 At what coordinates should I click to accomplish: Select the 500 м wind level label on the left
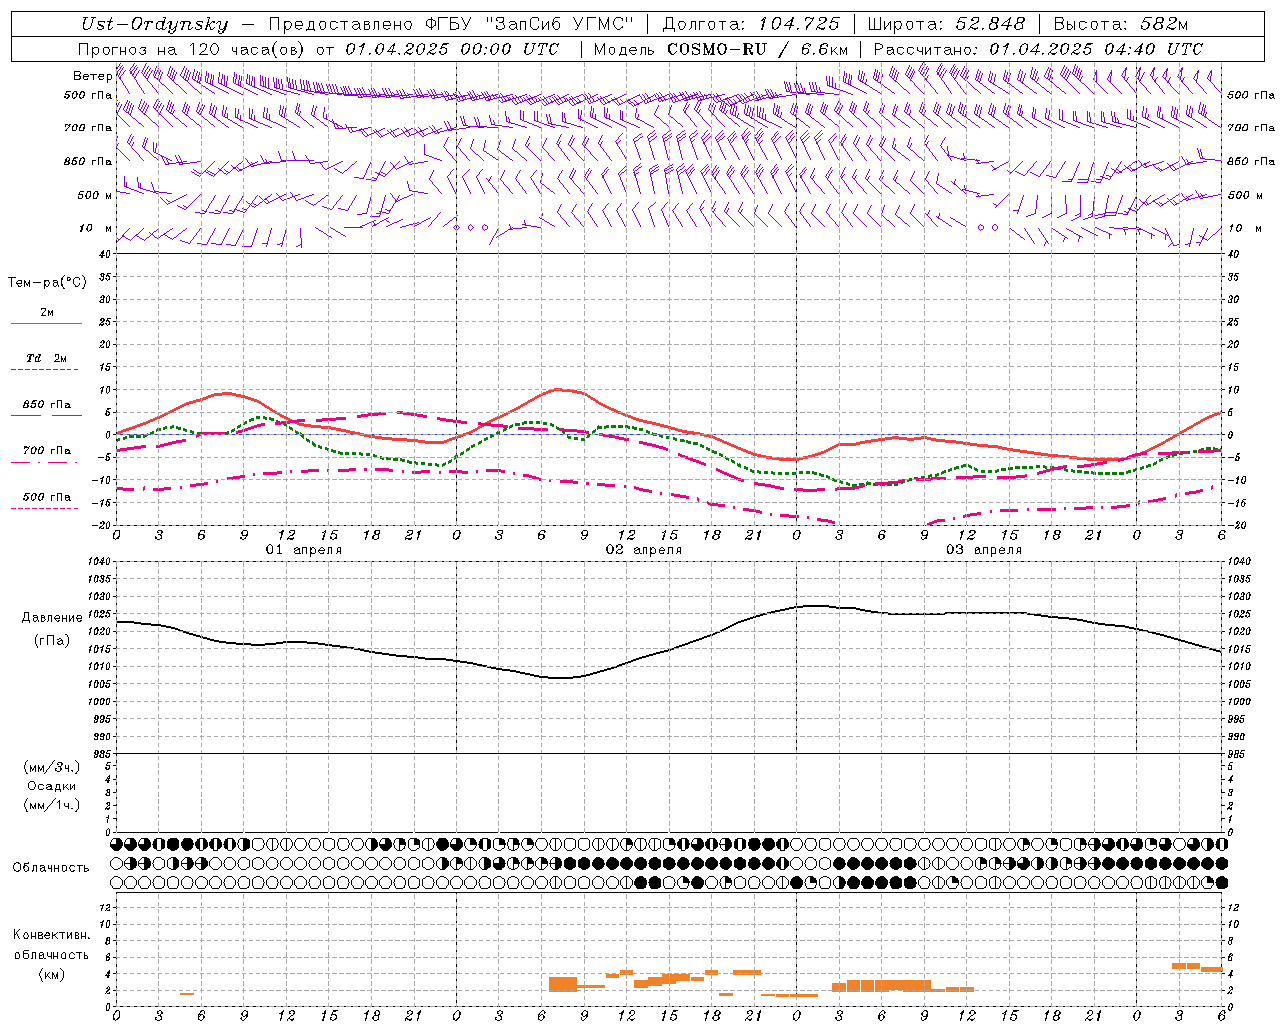tap(95, 195)
